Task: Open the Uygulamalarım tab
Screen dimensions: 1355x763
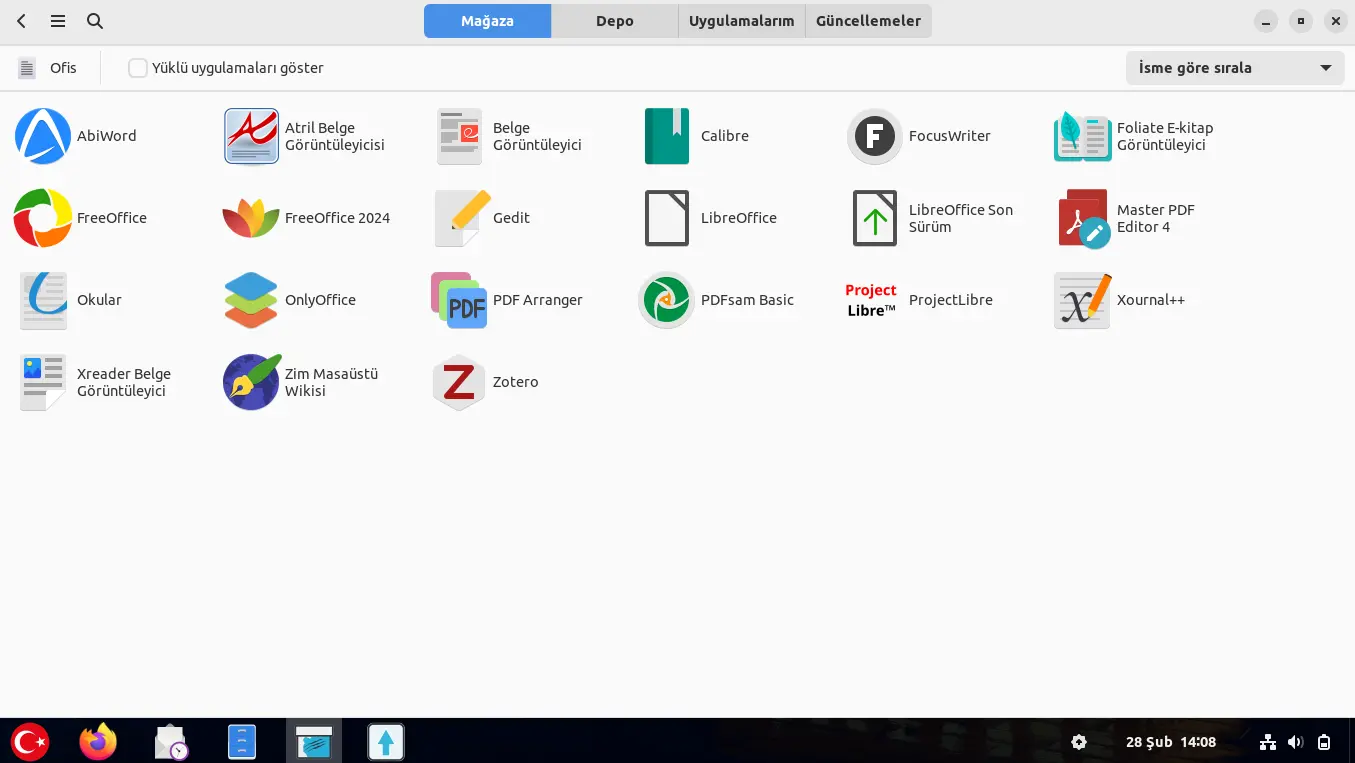Action: click(742, 21)
